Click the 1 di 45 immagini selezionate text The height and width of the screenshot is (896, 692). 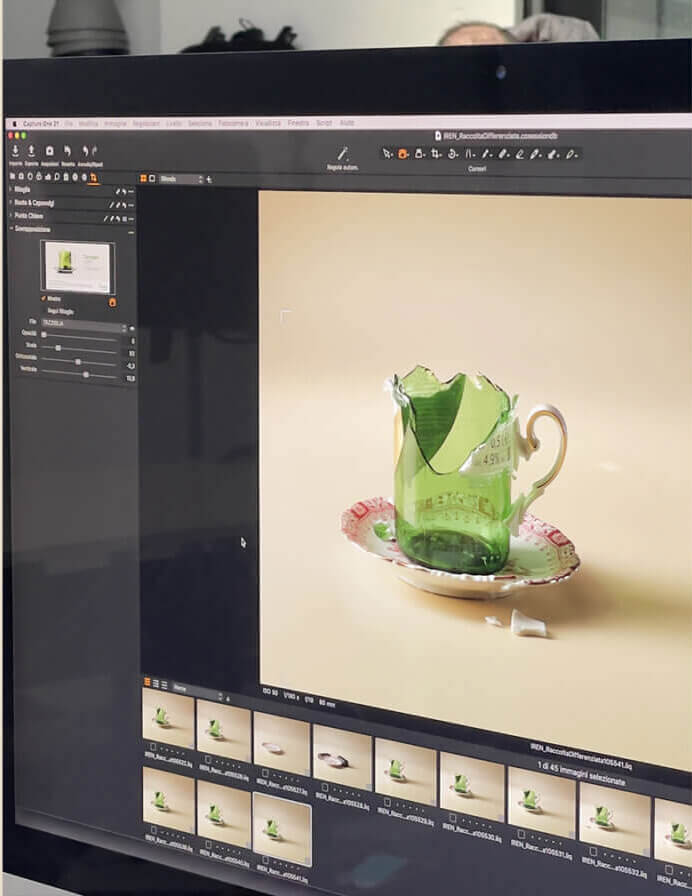click(581, 773)
